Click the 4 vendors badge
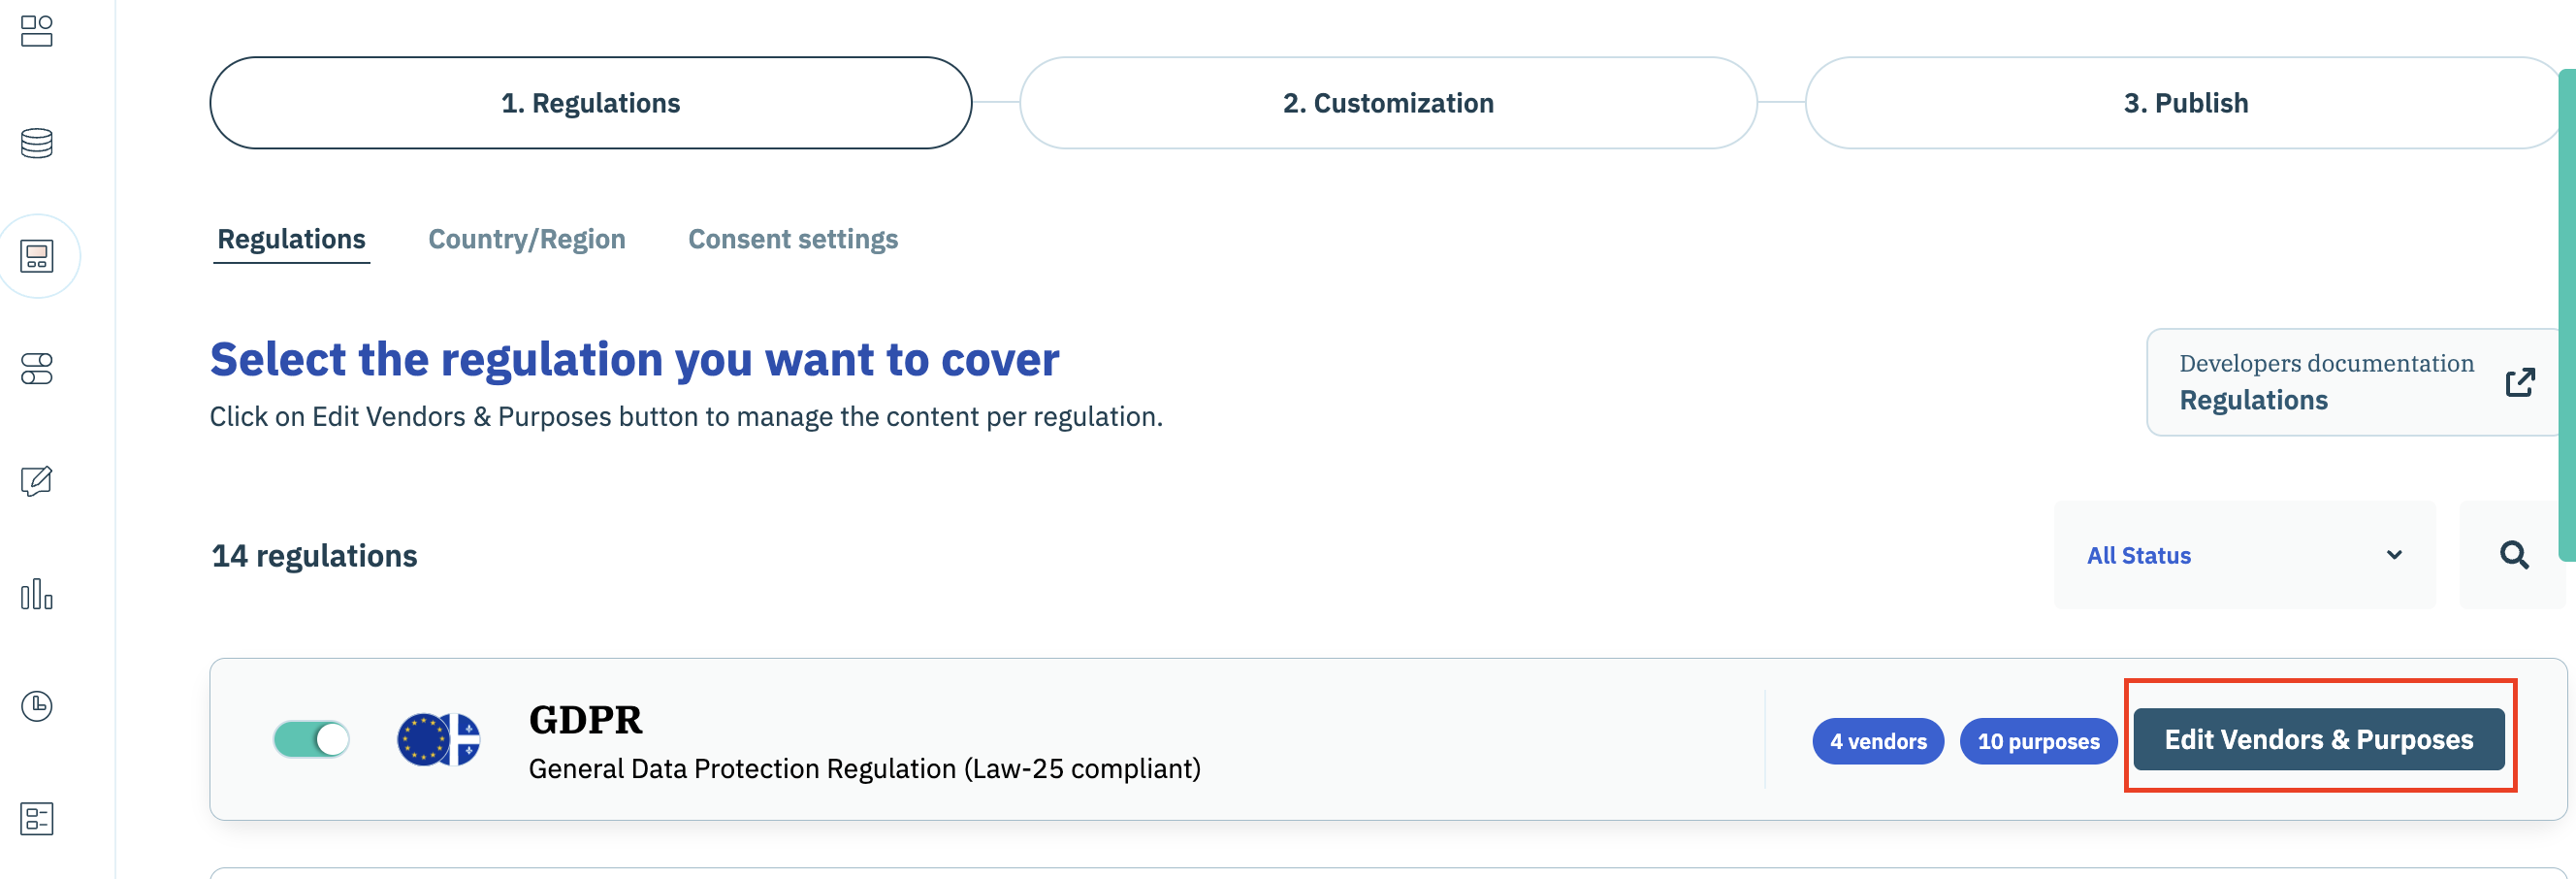Image resolution: width=2576 pixels, height=879 pixels. tap(1878, 741)
